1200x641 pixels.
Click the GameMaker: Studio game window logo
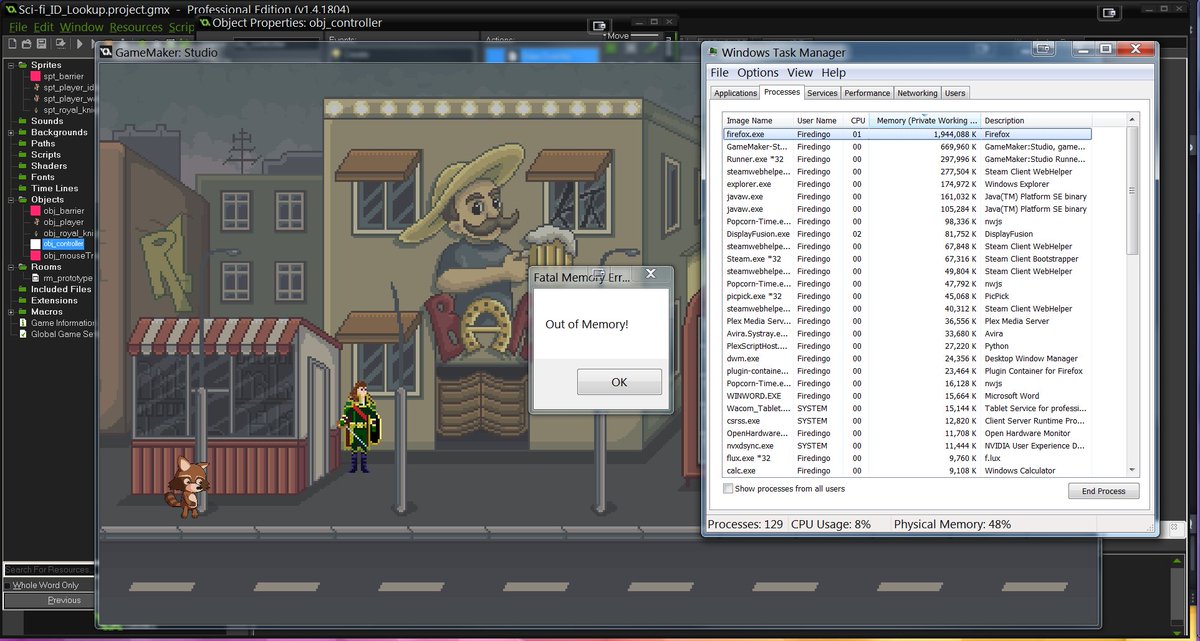click(106, 53)
